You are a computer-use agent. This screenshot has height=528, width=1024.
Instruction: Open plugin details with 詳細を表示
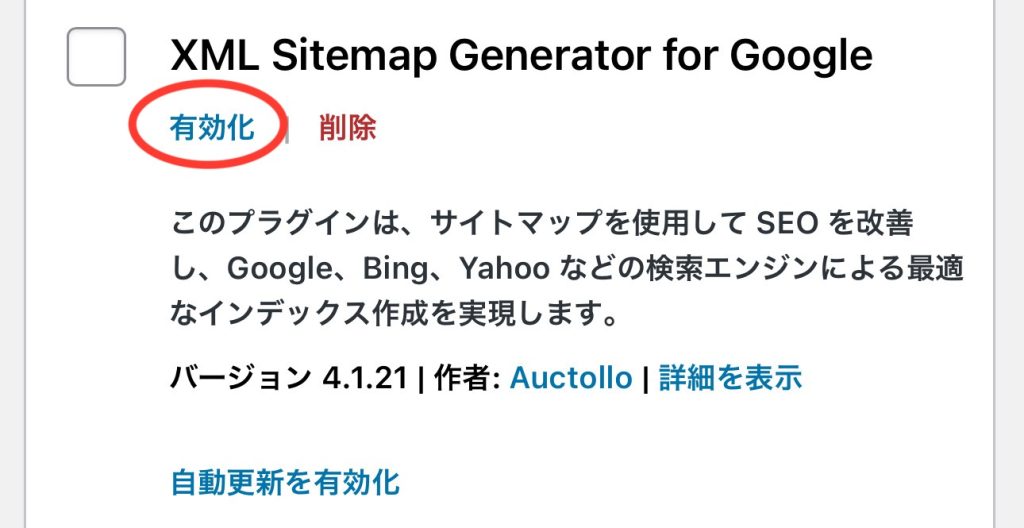click(730, 378)
